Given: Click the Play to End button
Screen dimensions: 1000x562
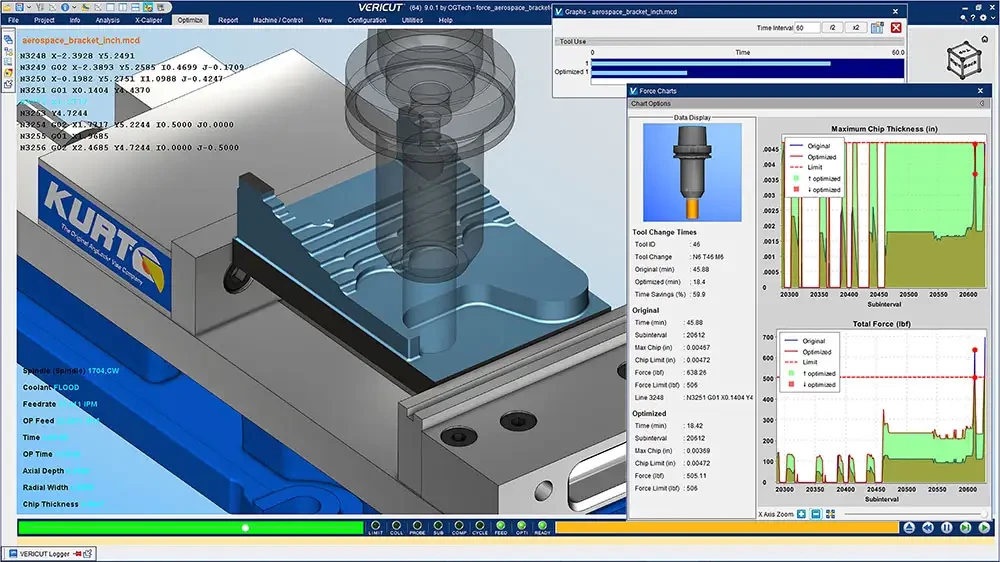Looking at the screenshot, I should [984, 528].
